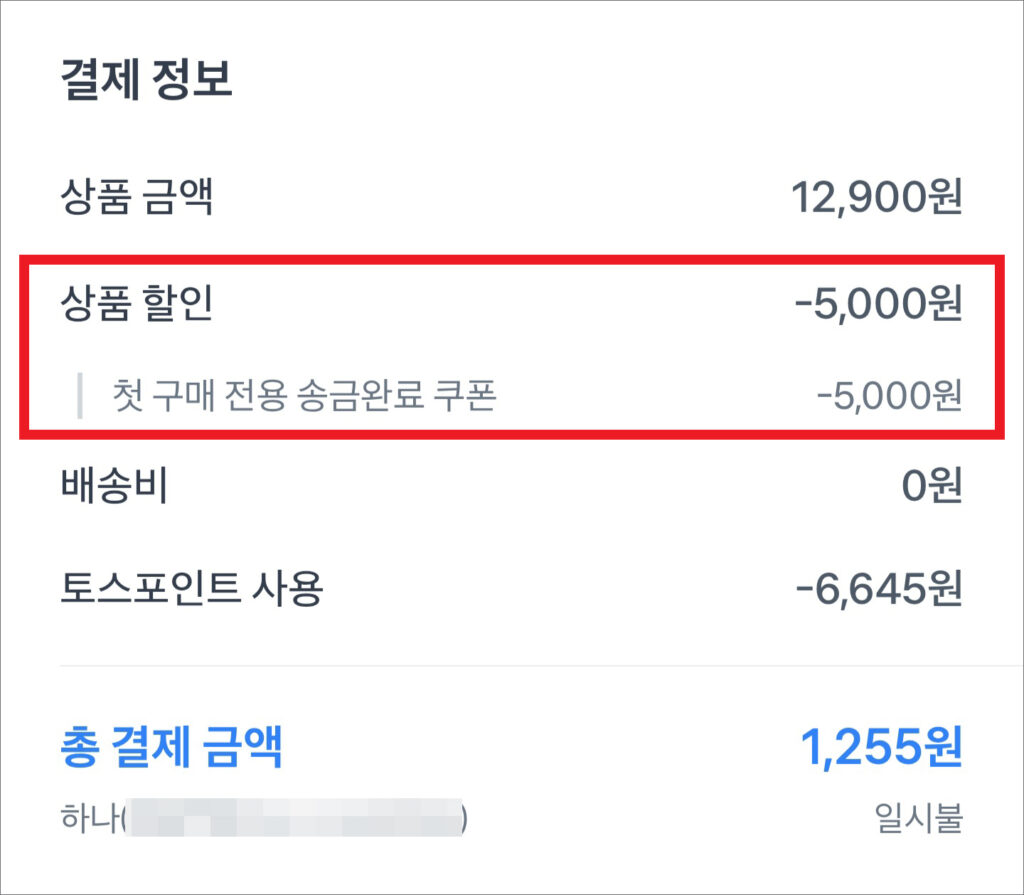This screenshot has width=1024, height=895.
Task: Click the bold -5,000원 상품 할인 amount
Action: 877,305
